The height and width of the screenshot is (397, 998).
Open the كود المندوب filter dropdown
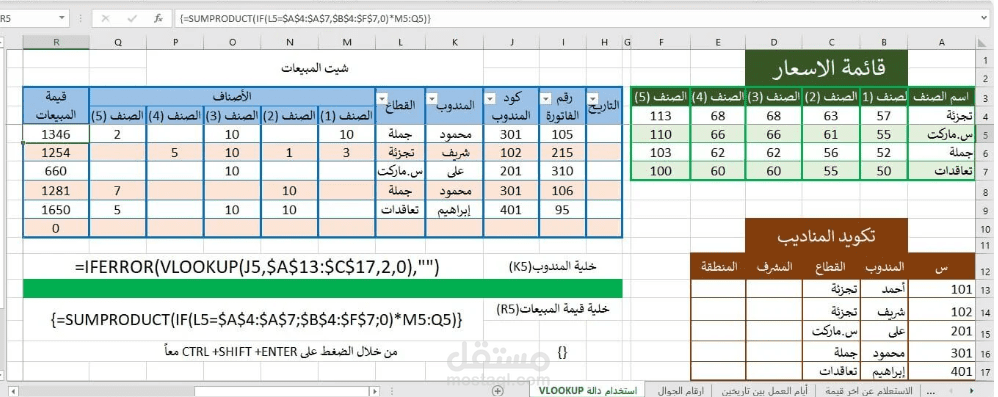point(491,99)
